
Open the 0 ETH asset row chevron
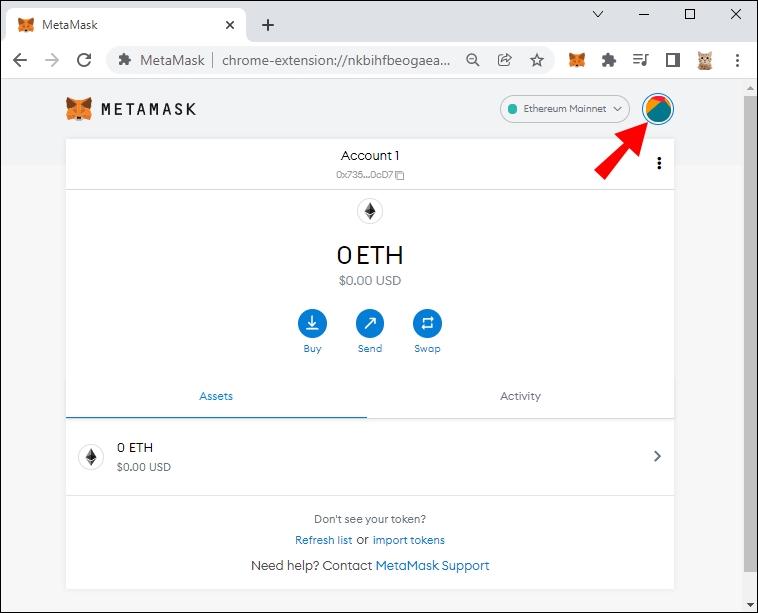657,456
